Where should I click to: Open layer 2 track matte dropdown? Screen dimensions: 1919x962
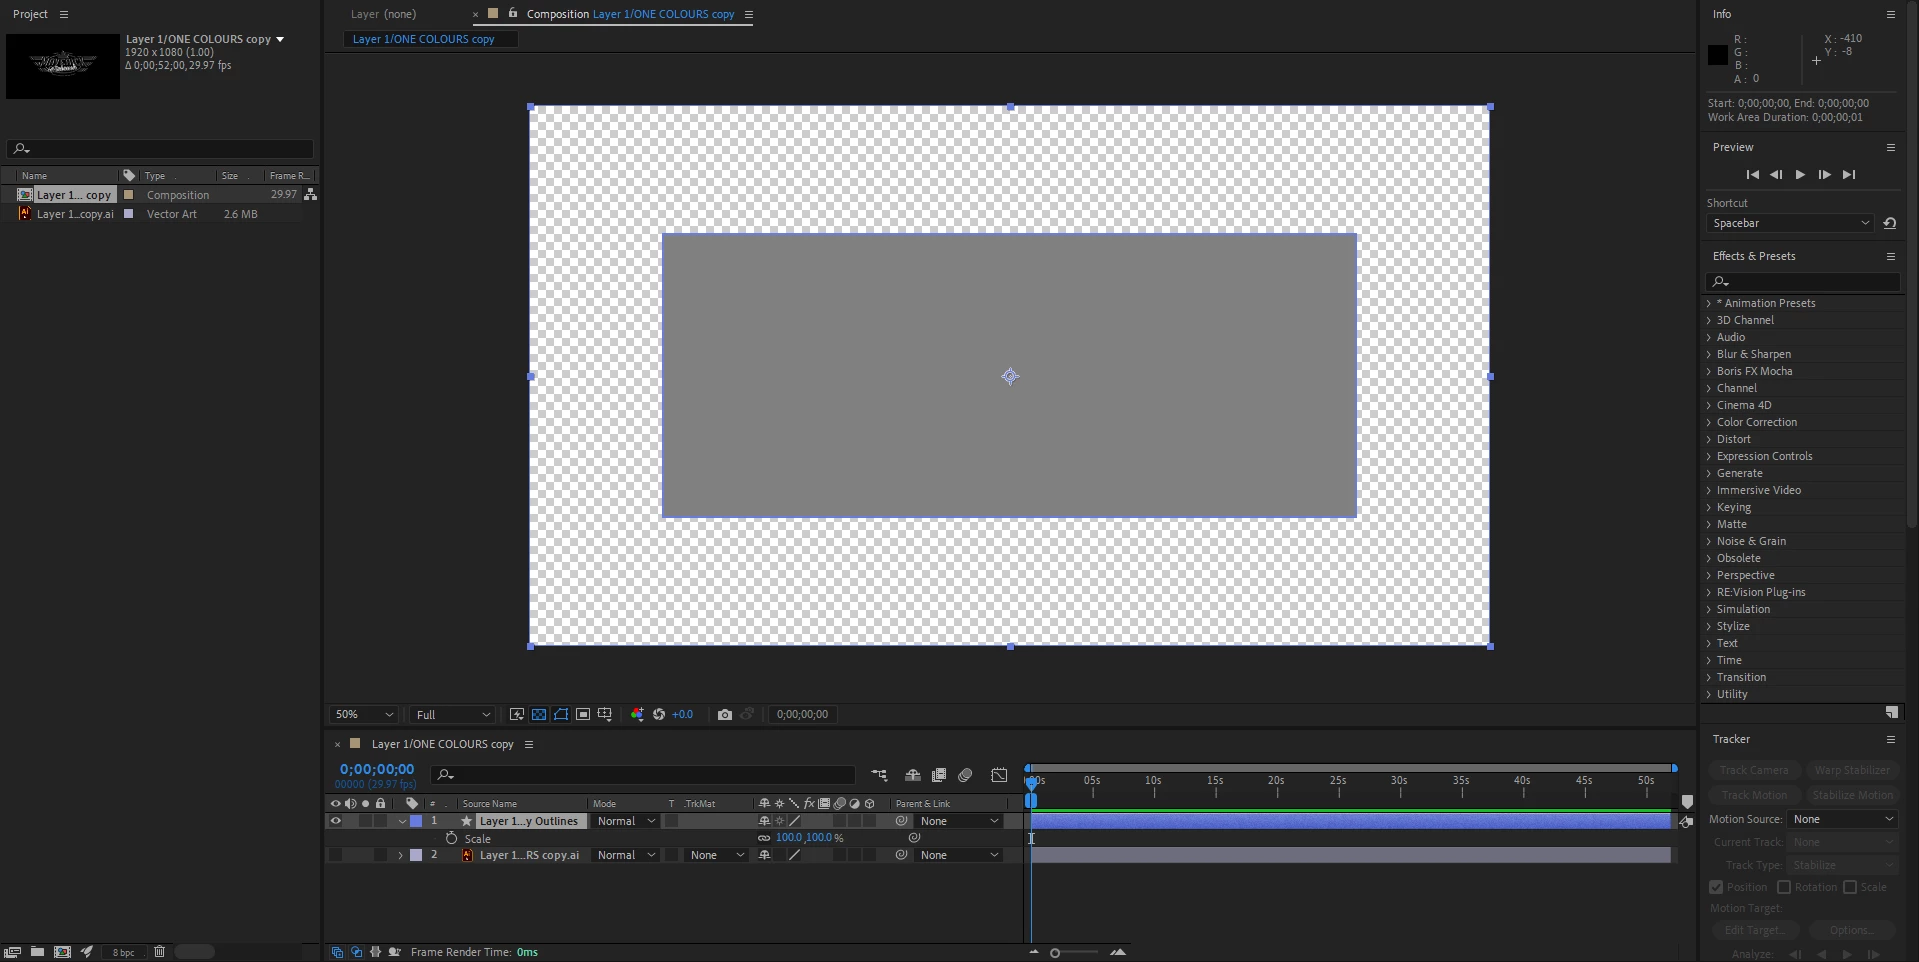pyautogui.click(x=717, y=855)
